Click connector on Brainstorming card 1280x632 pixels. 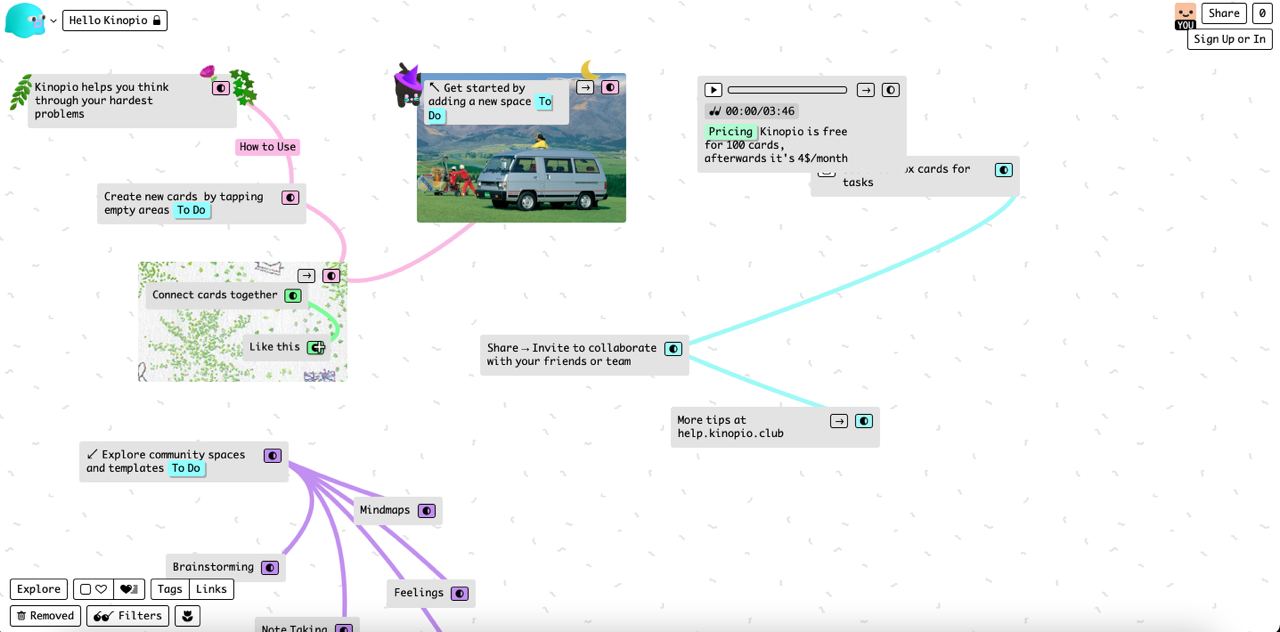(x=270, y=568)
